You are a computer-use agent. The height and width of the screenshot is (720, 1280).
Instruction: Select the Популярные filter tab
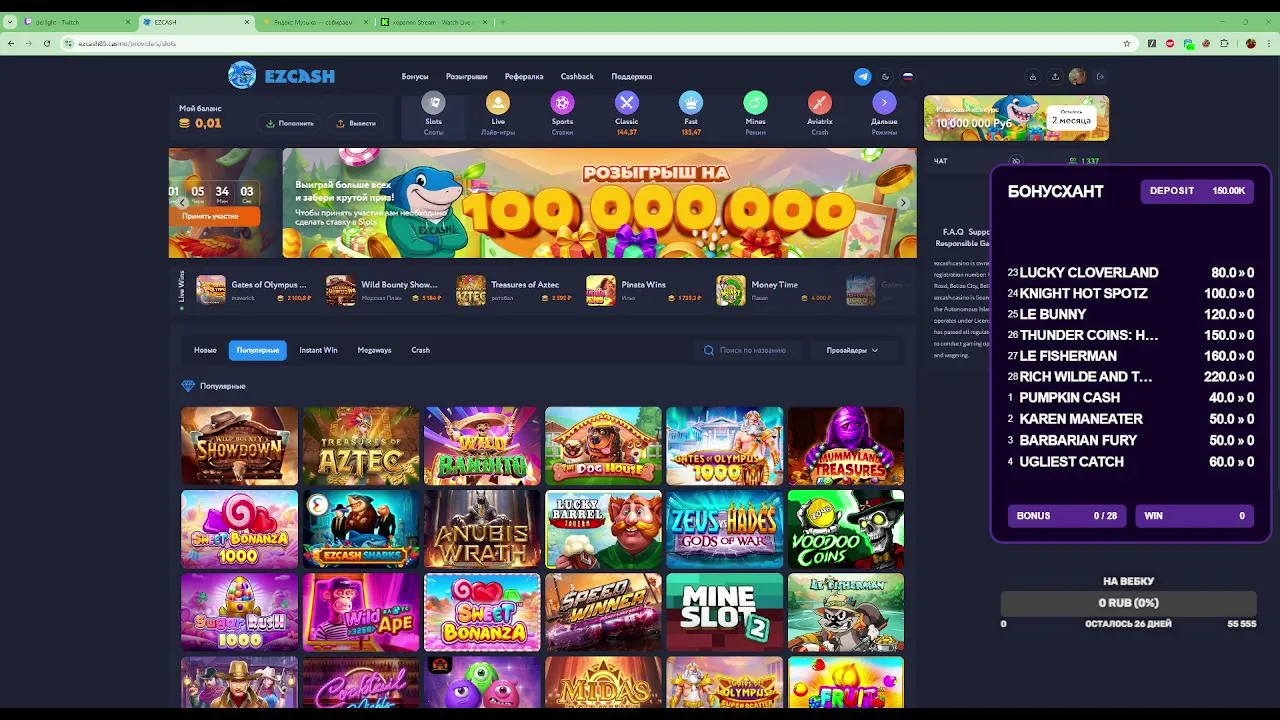pos(258,350)
